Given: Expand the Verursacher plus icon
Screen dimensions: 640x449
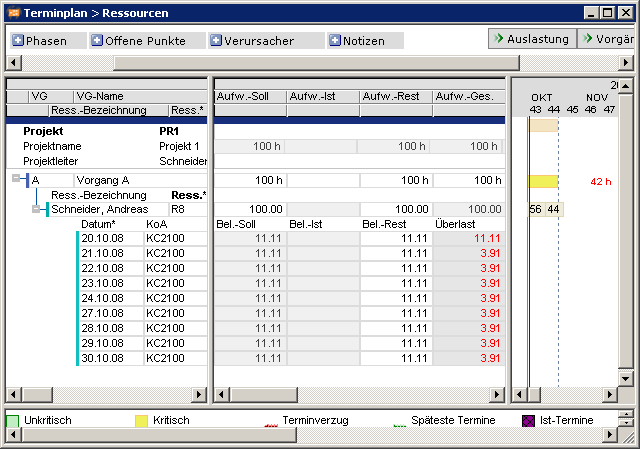Looking at the screenshot, I should coord(216,40).
